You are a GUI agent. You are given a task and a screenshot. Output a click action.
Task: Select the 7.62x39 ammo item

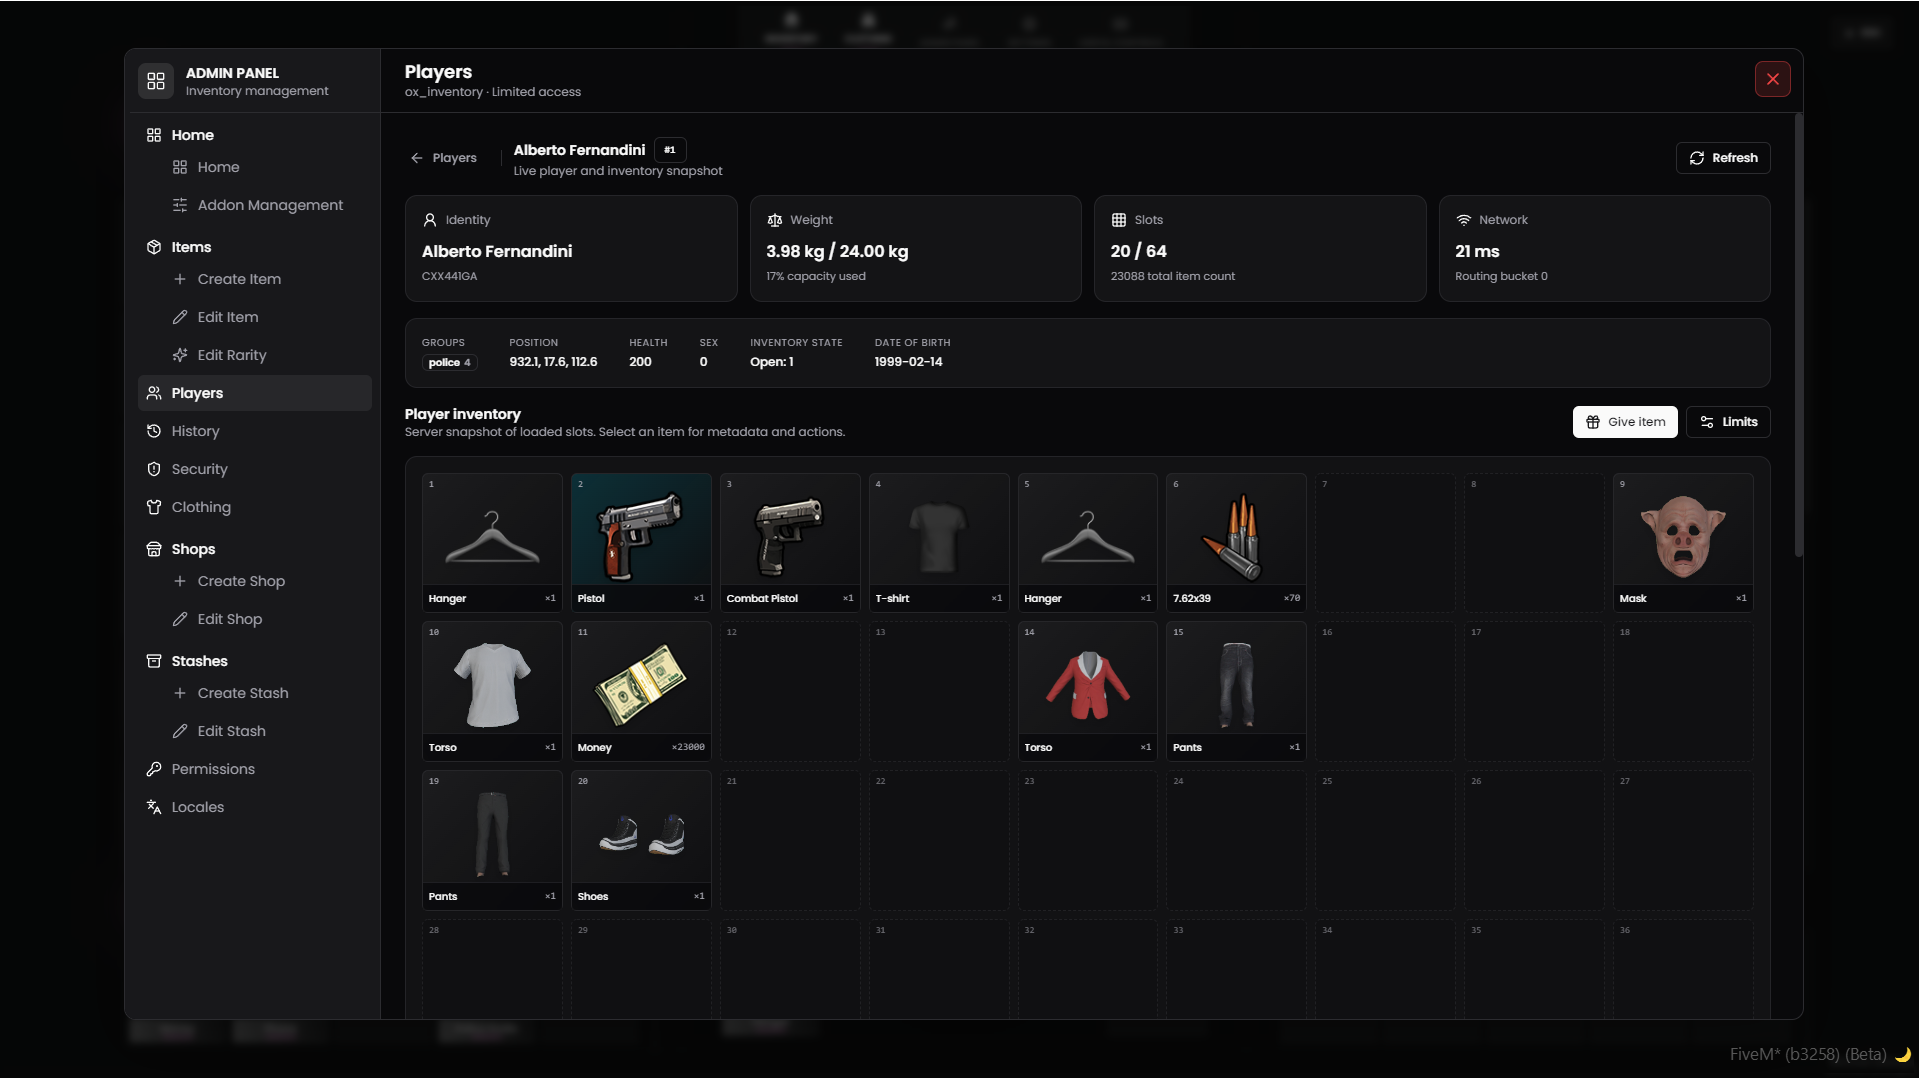click(x=1236, y=541)
